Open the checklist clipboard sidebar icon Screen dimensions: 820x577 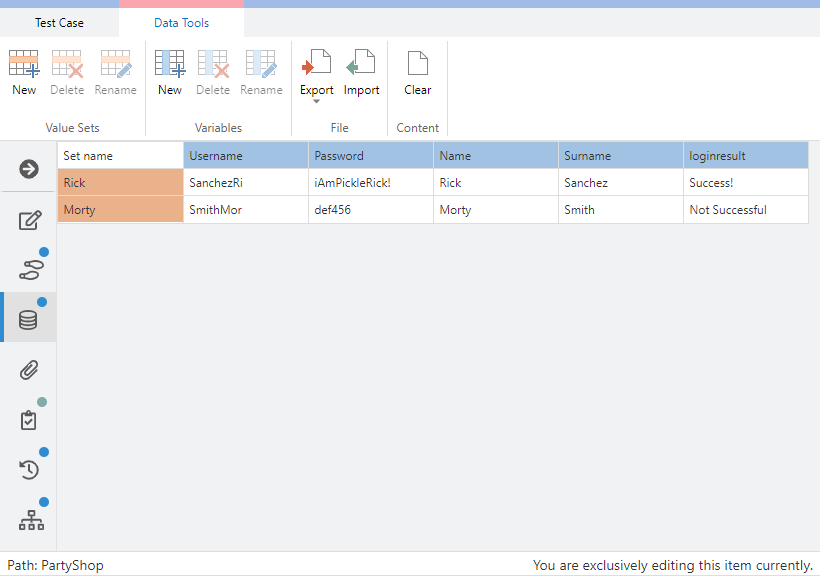coord(29,420)
